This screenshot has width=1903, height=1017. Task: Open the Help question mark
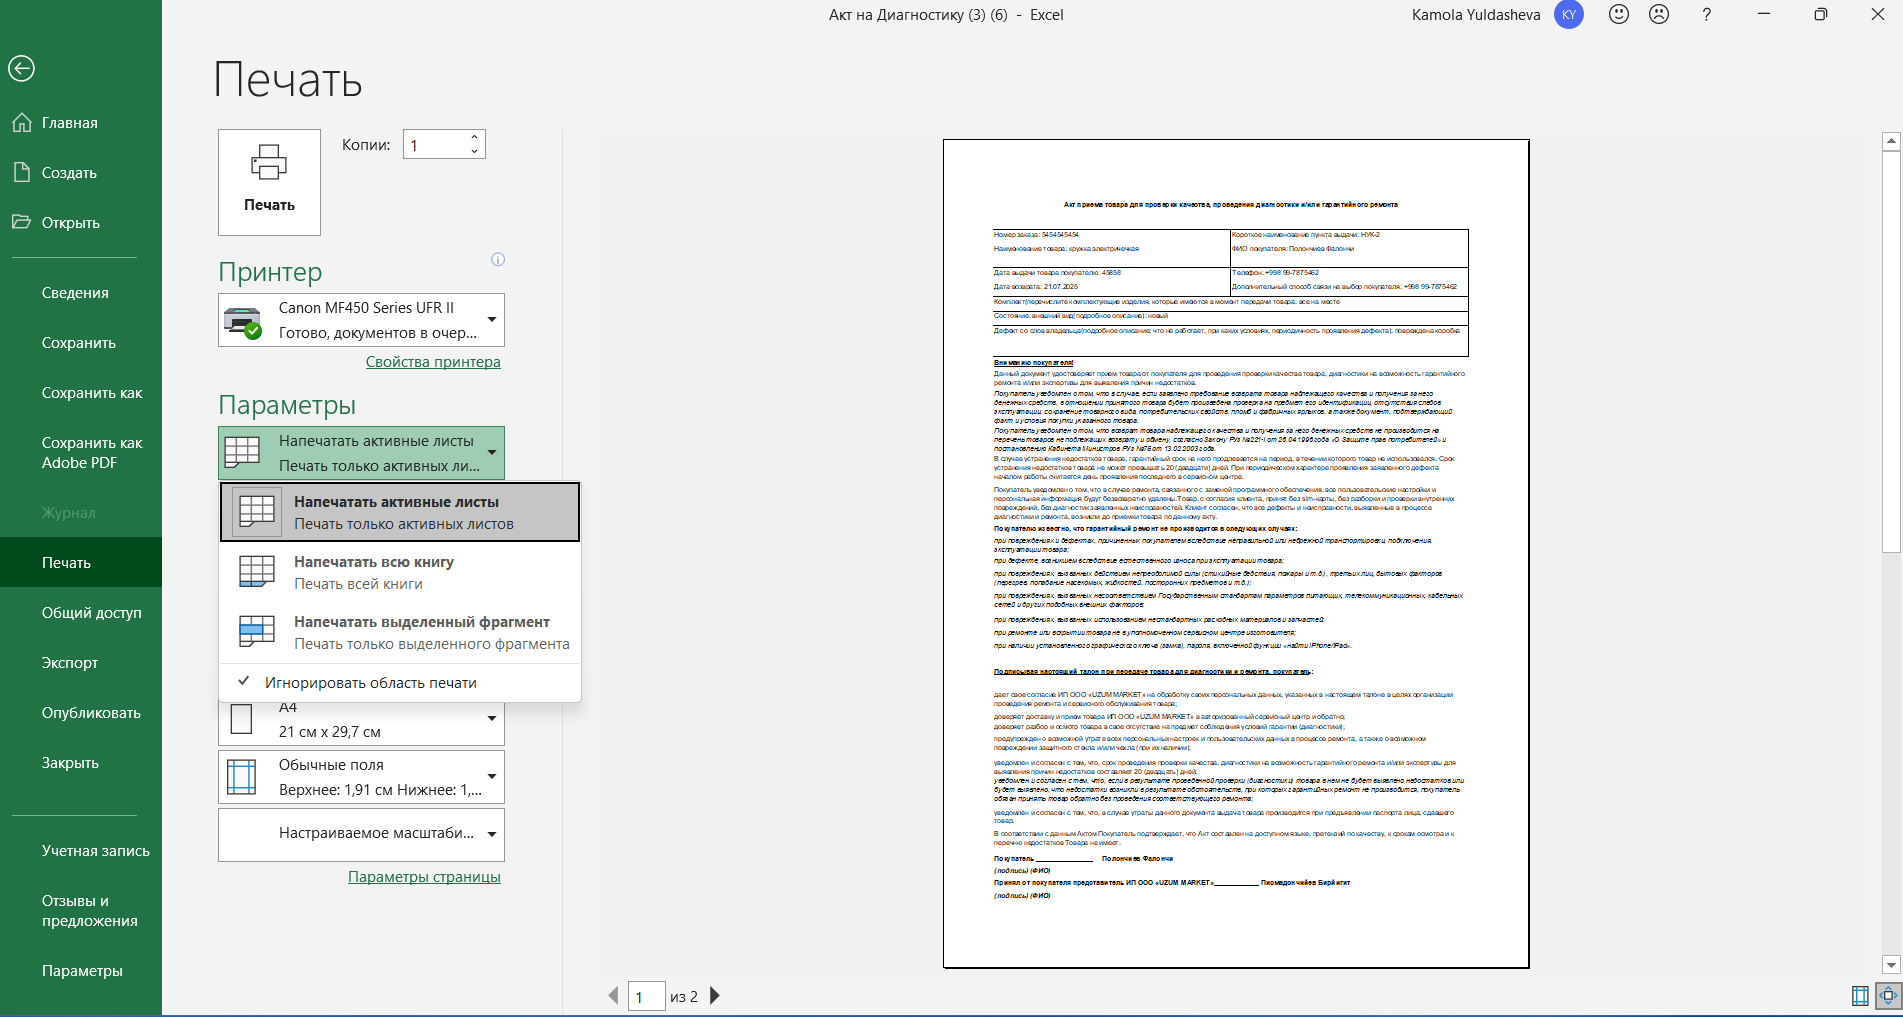coord(1706,15)
